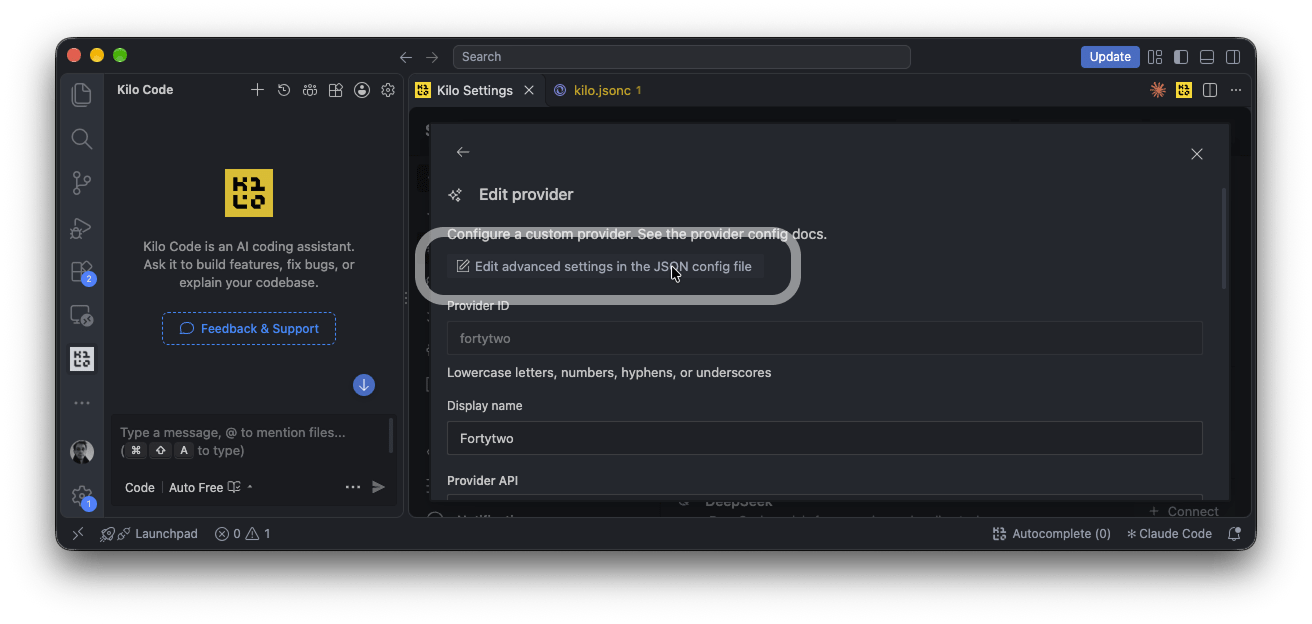Open the Explorer view in the activity bar
1312x624 pixels.
pos(82,95)
